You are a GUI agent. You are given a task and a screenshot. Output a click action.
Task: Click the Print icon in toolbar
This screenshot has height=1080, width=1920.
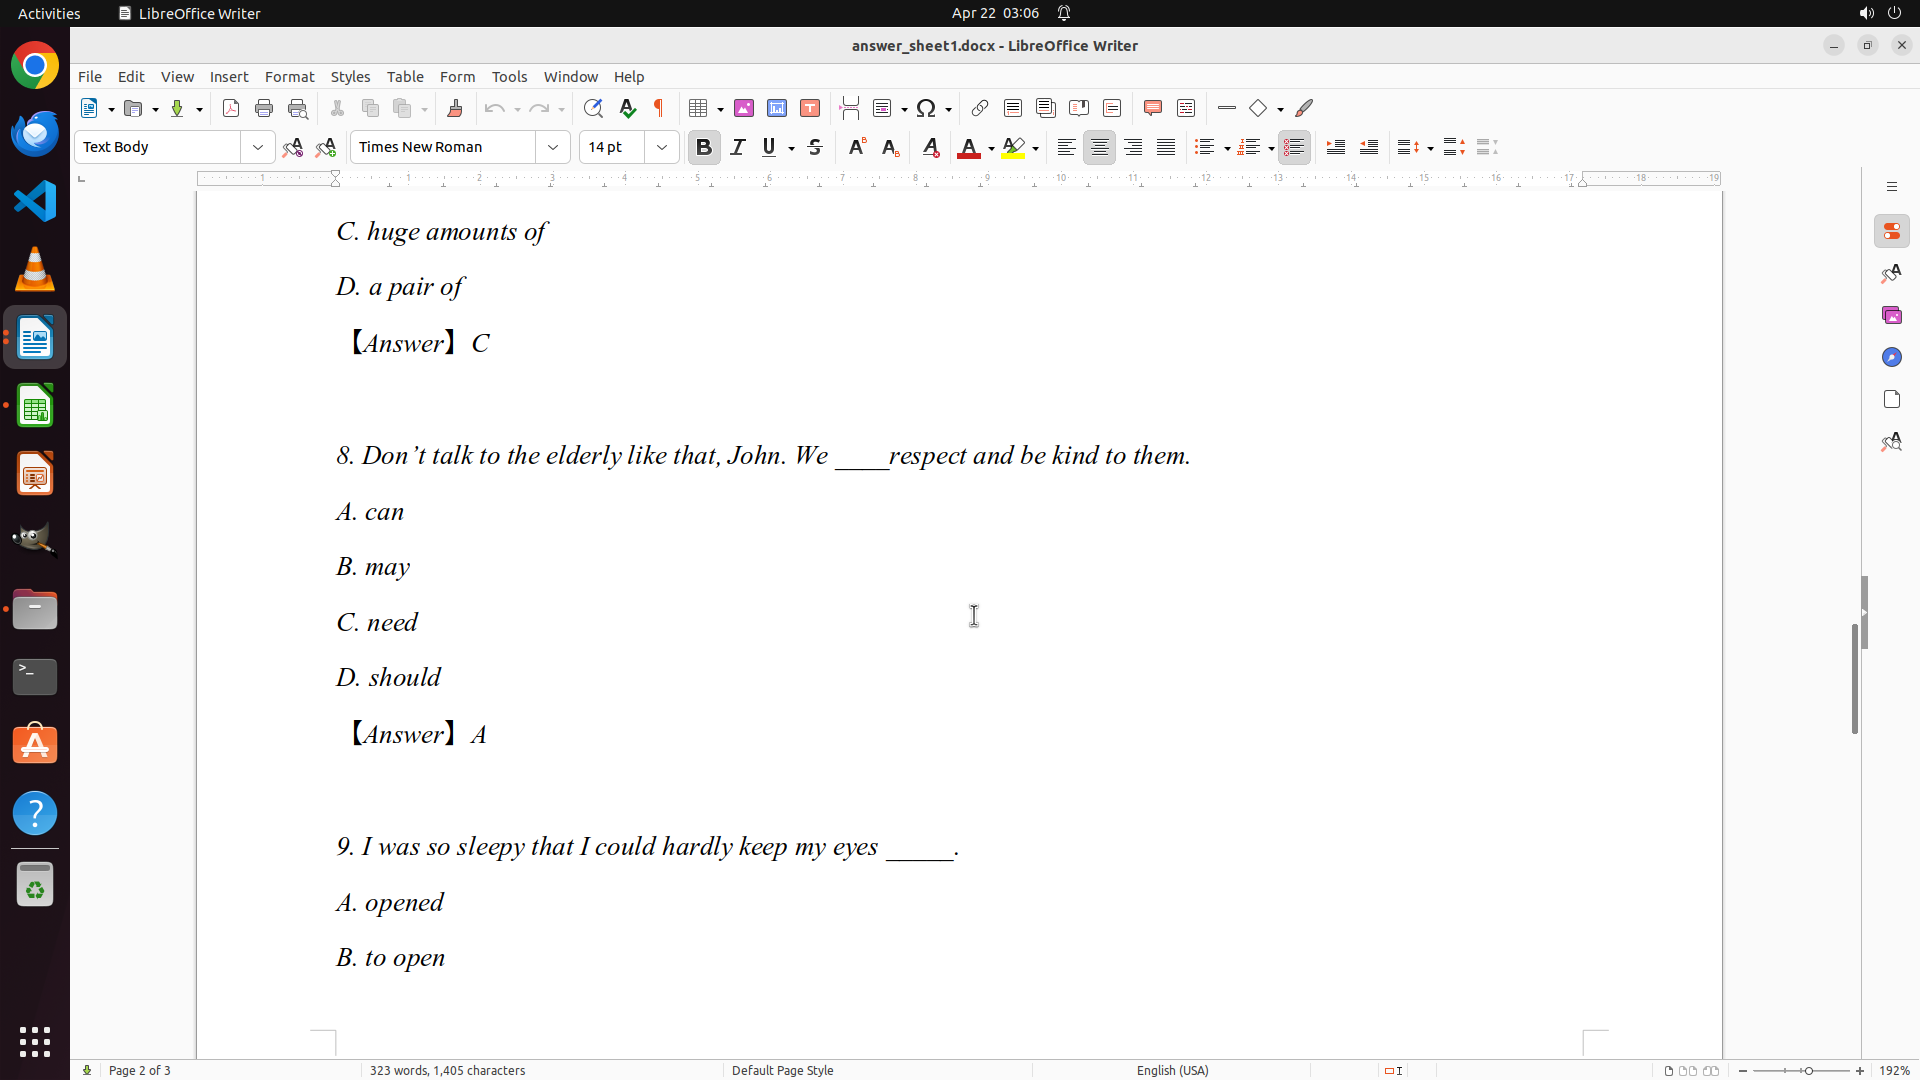click(264, 108)
